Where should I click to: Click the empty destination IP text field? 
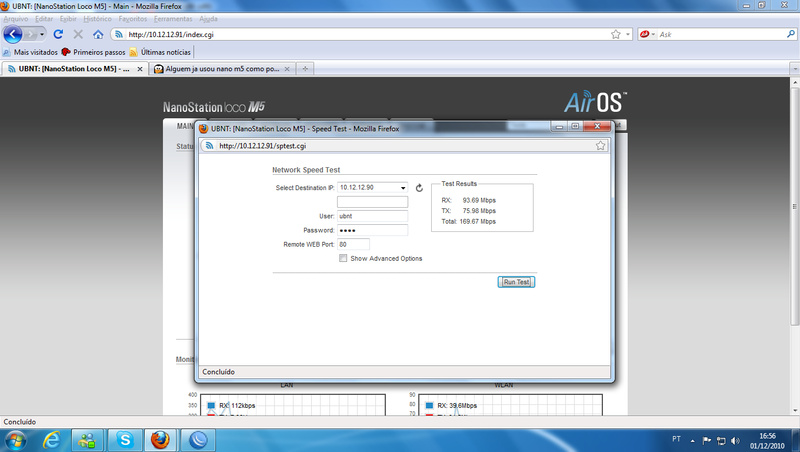[x=372, y=202]
